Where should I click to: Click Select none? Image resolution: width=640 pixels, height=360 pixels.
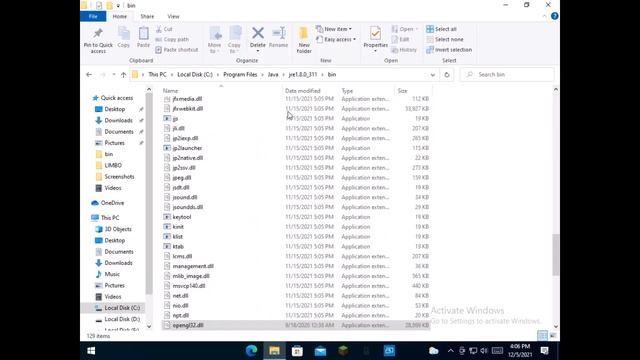[x=445, y=40]
